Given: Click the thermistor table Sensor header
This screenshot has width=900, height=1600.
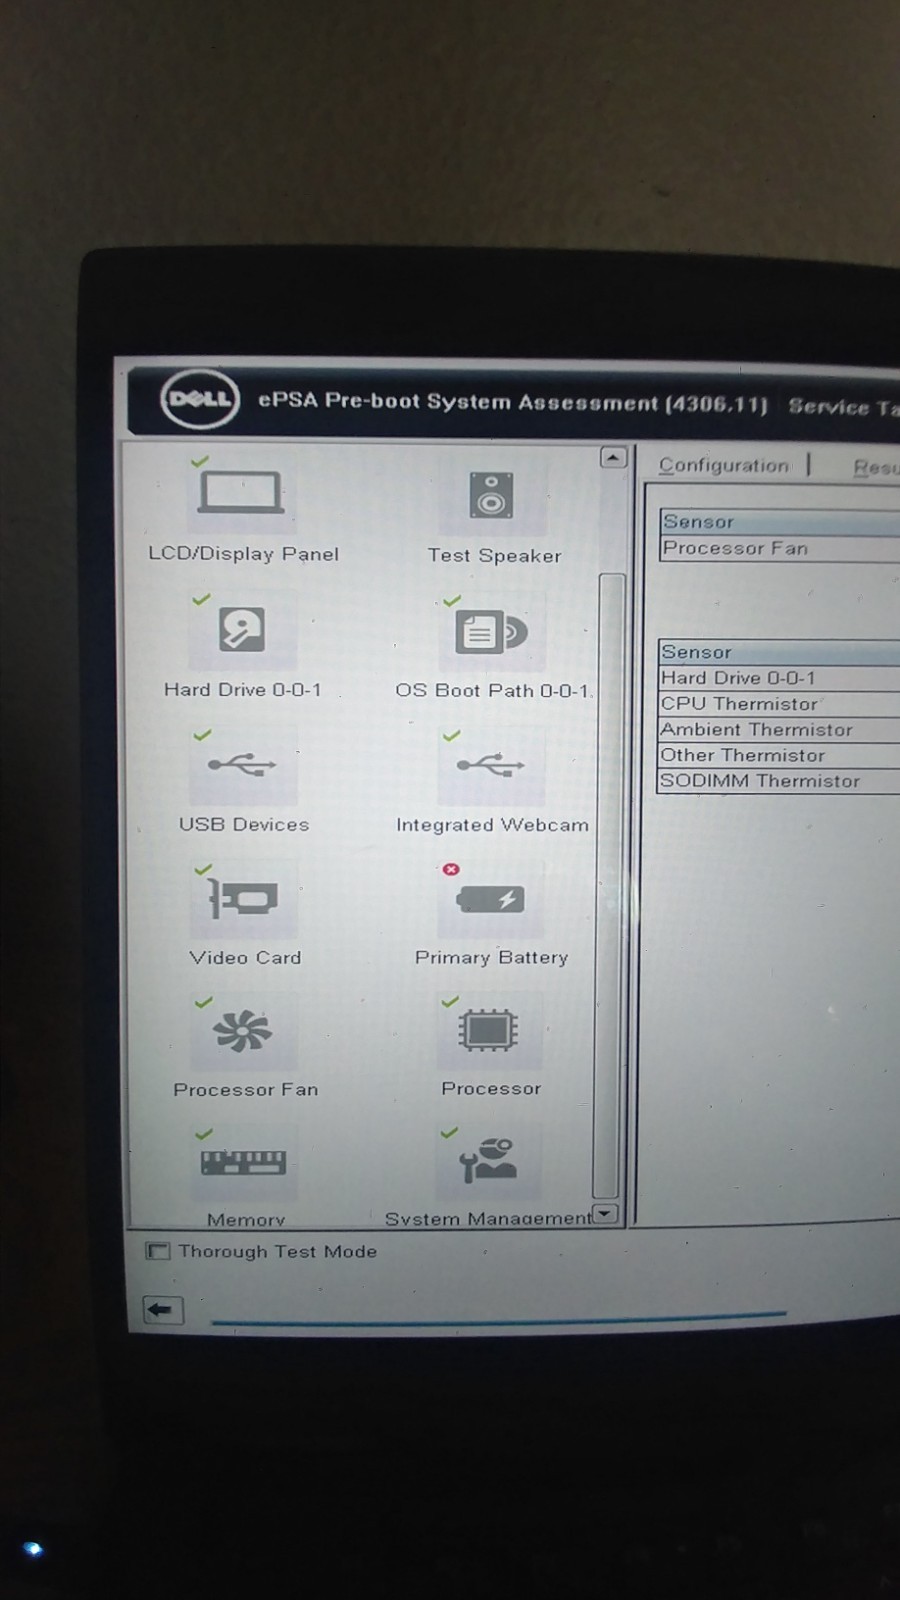Looking at the screenshot, I should click(779, 652).
